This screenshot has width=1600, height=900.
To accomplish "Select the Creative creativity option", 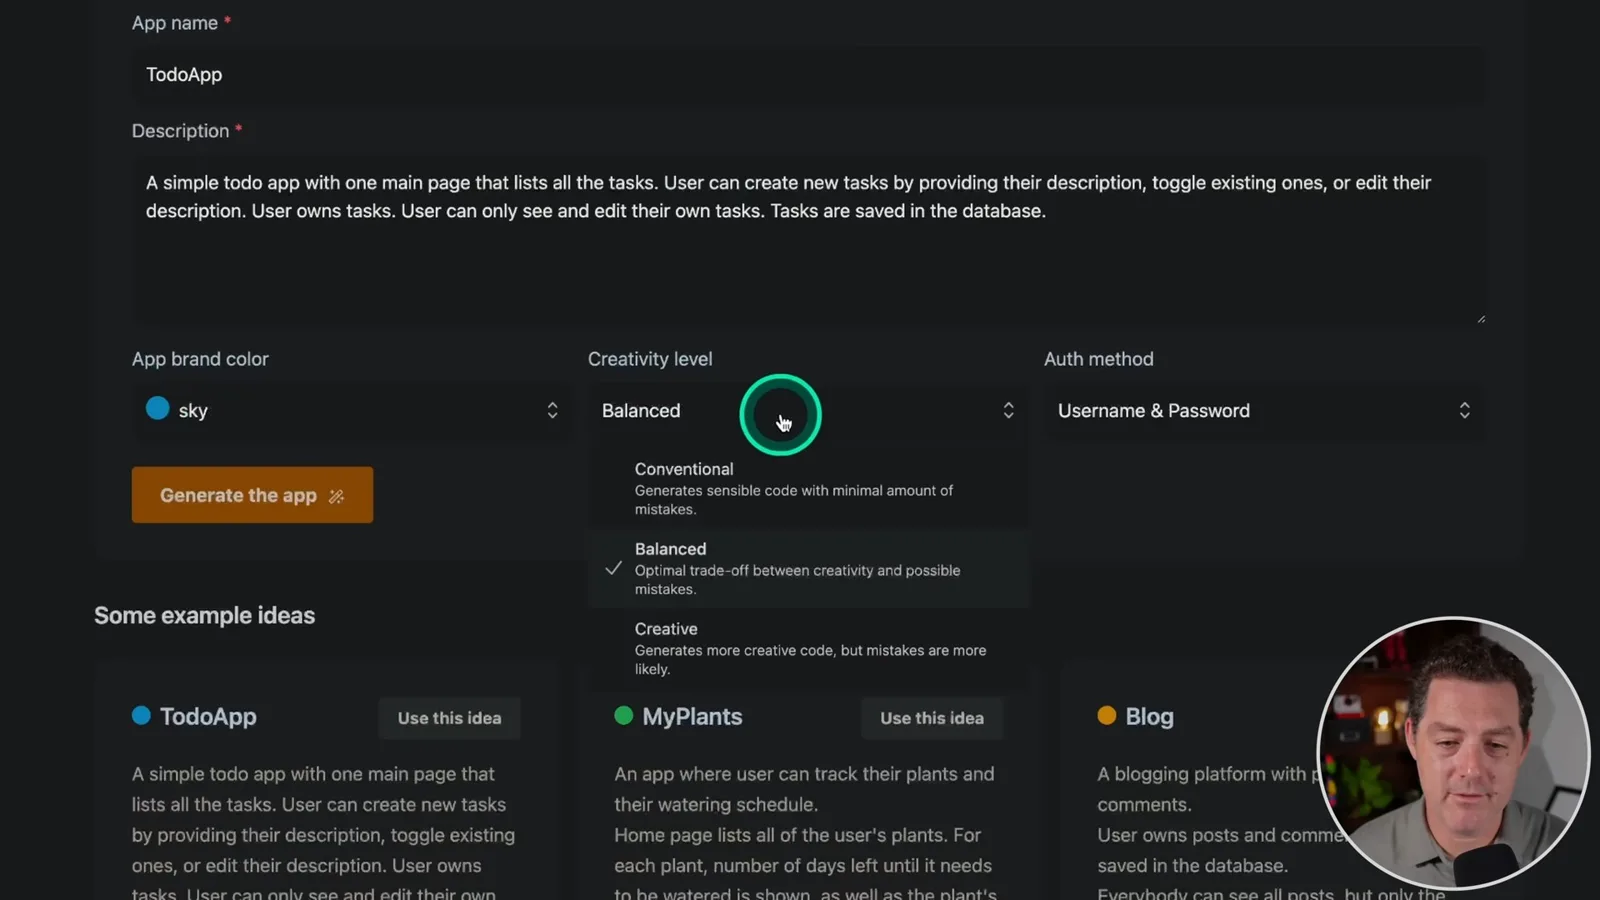I will point(808,648).
